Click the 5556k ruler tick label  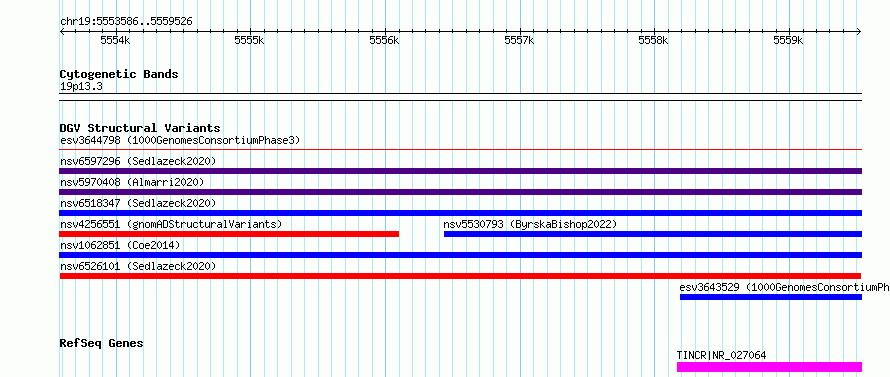click(384, 40)
